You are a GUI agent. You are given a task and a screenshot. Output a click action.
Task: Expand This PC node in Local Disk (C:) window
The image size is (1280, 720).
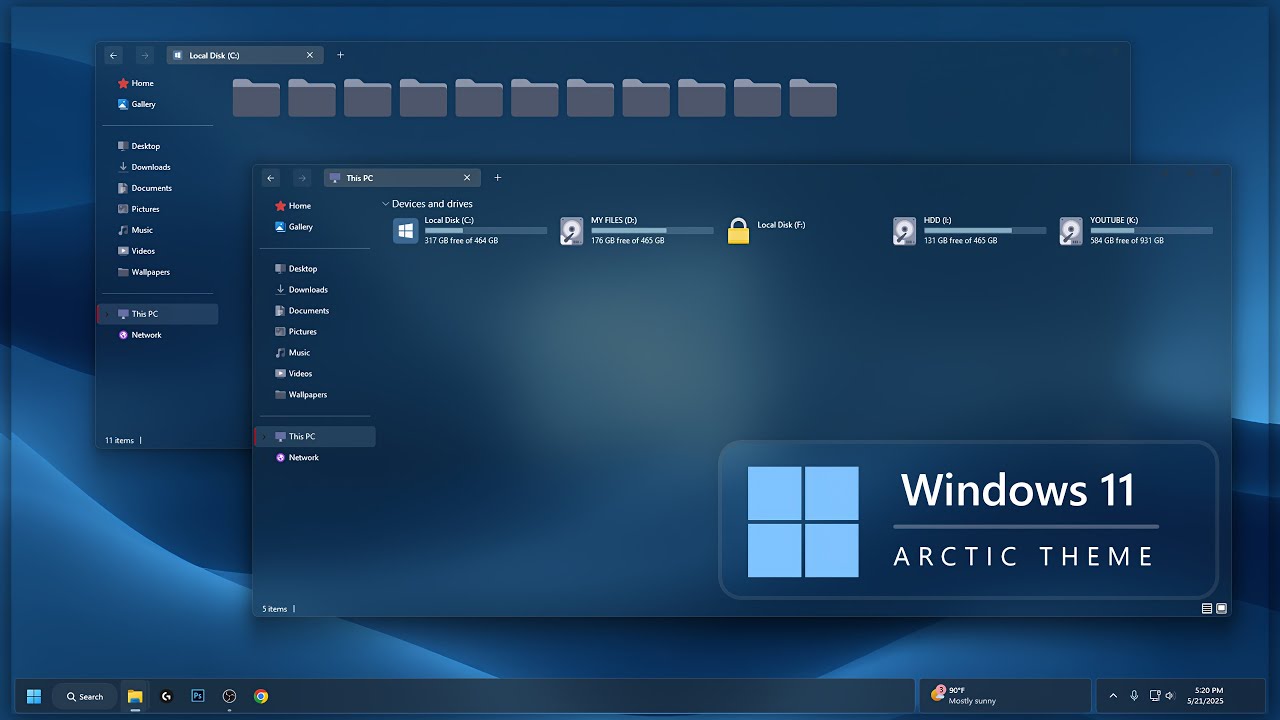click(x=108, y=314)
